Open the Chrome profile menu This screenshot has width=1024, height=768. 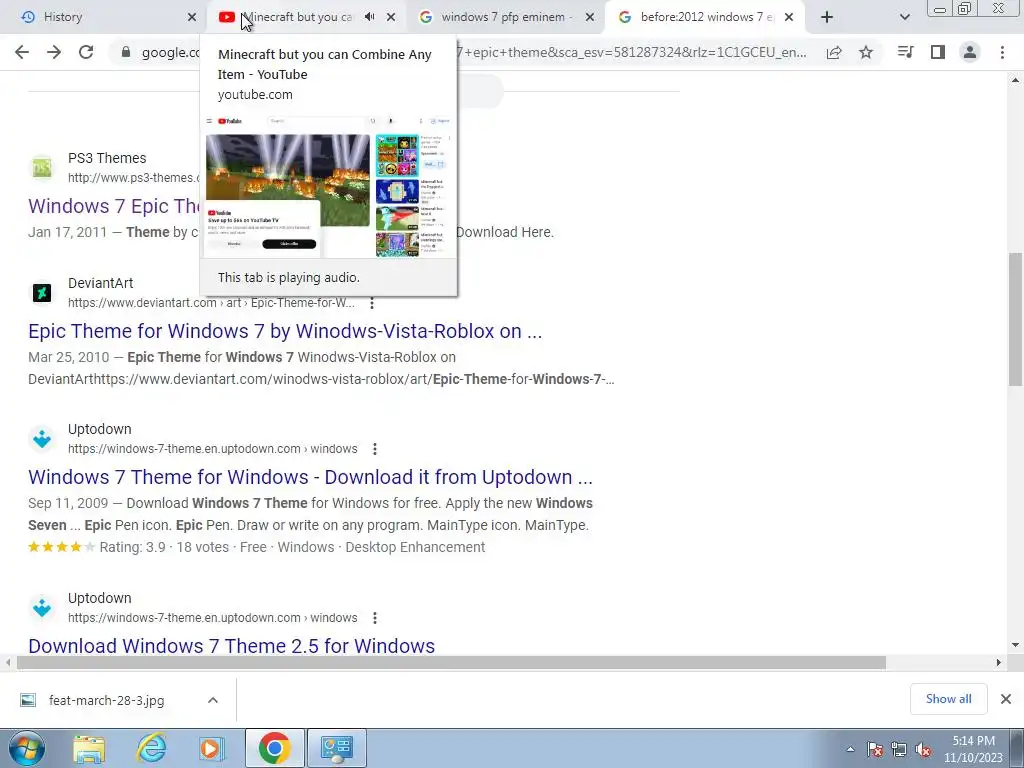click(x=970, y=52)
